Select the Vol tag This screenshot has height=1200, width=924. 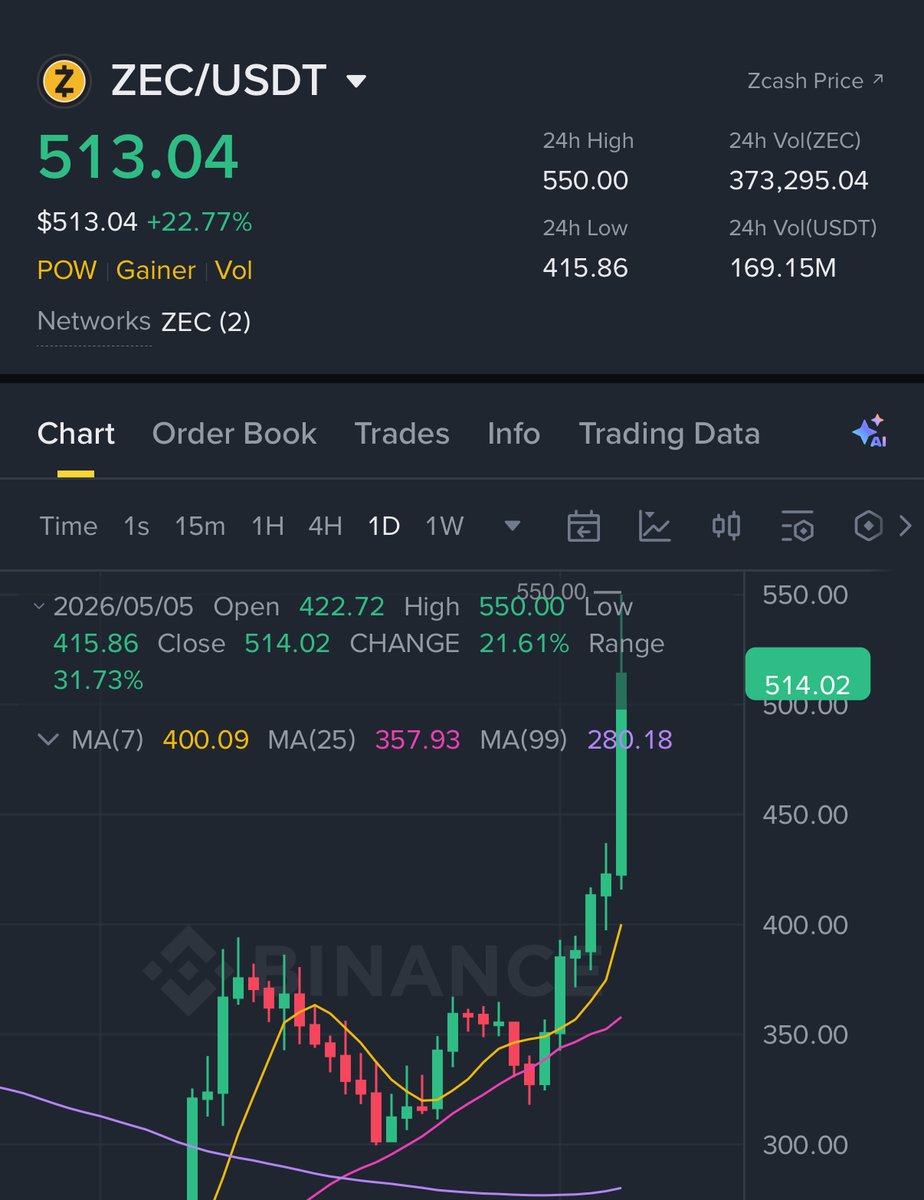[234, 270]
